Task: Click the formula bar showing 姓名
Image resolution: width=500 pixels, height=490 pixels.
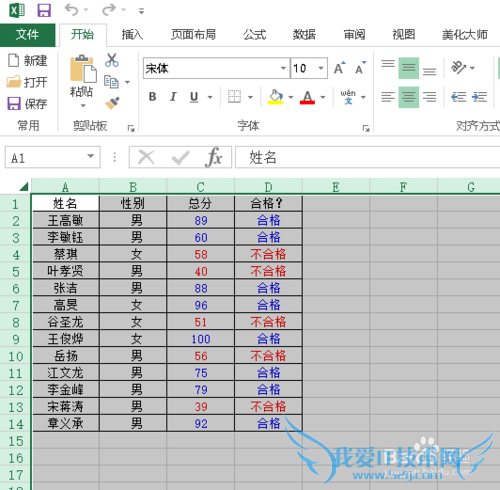Action: (367, 157)
